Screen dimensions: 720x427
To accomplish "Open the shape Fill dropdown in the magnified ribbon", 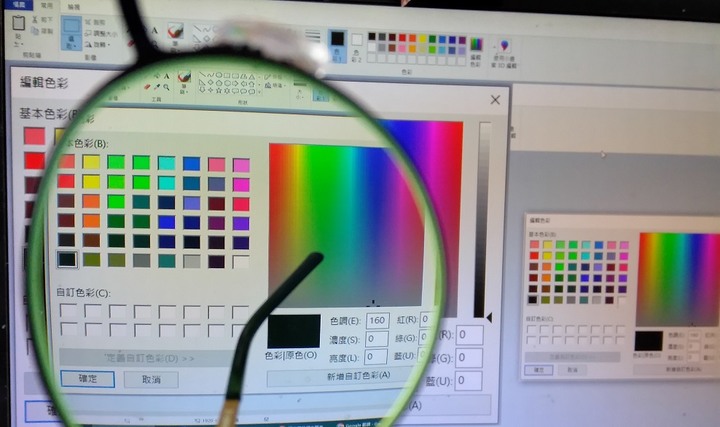I will 275,85.
